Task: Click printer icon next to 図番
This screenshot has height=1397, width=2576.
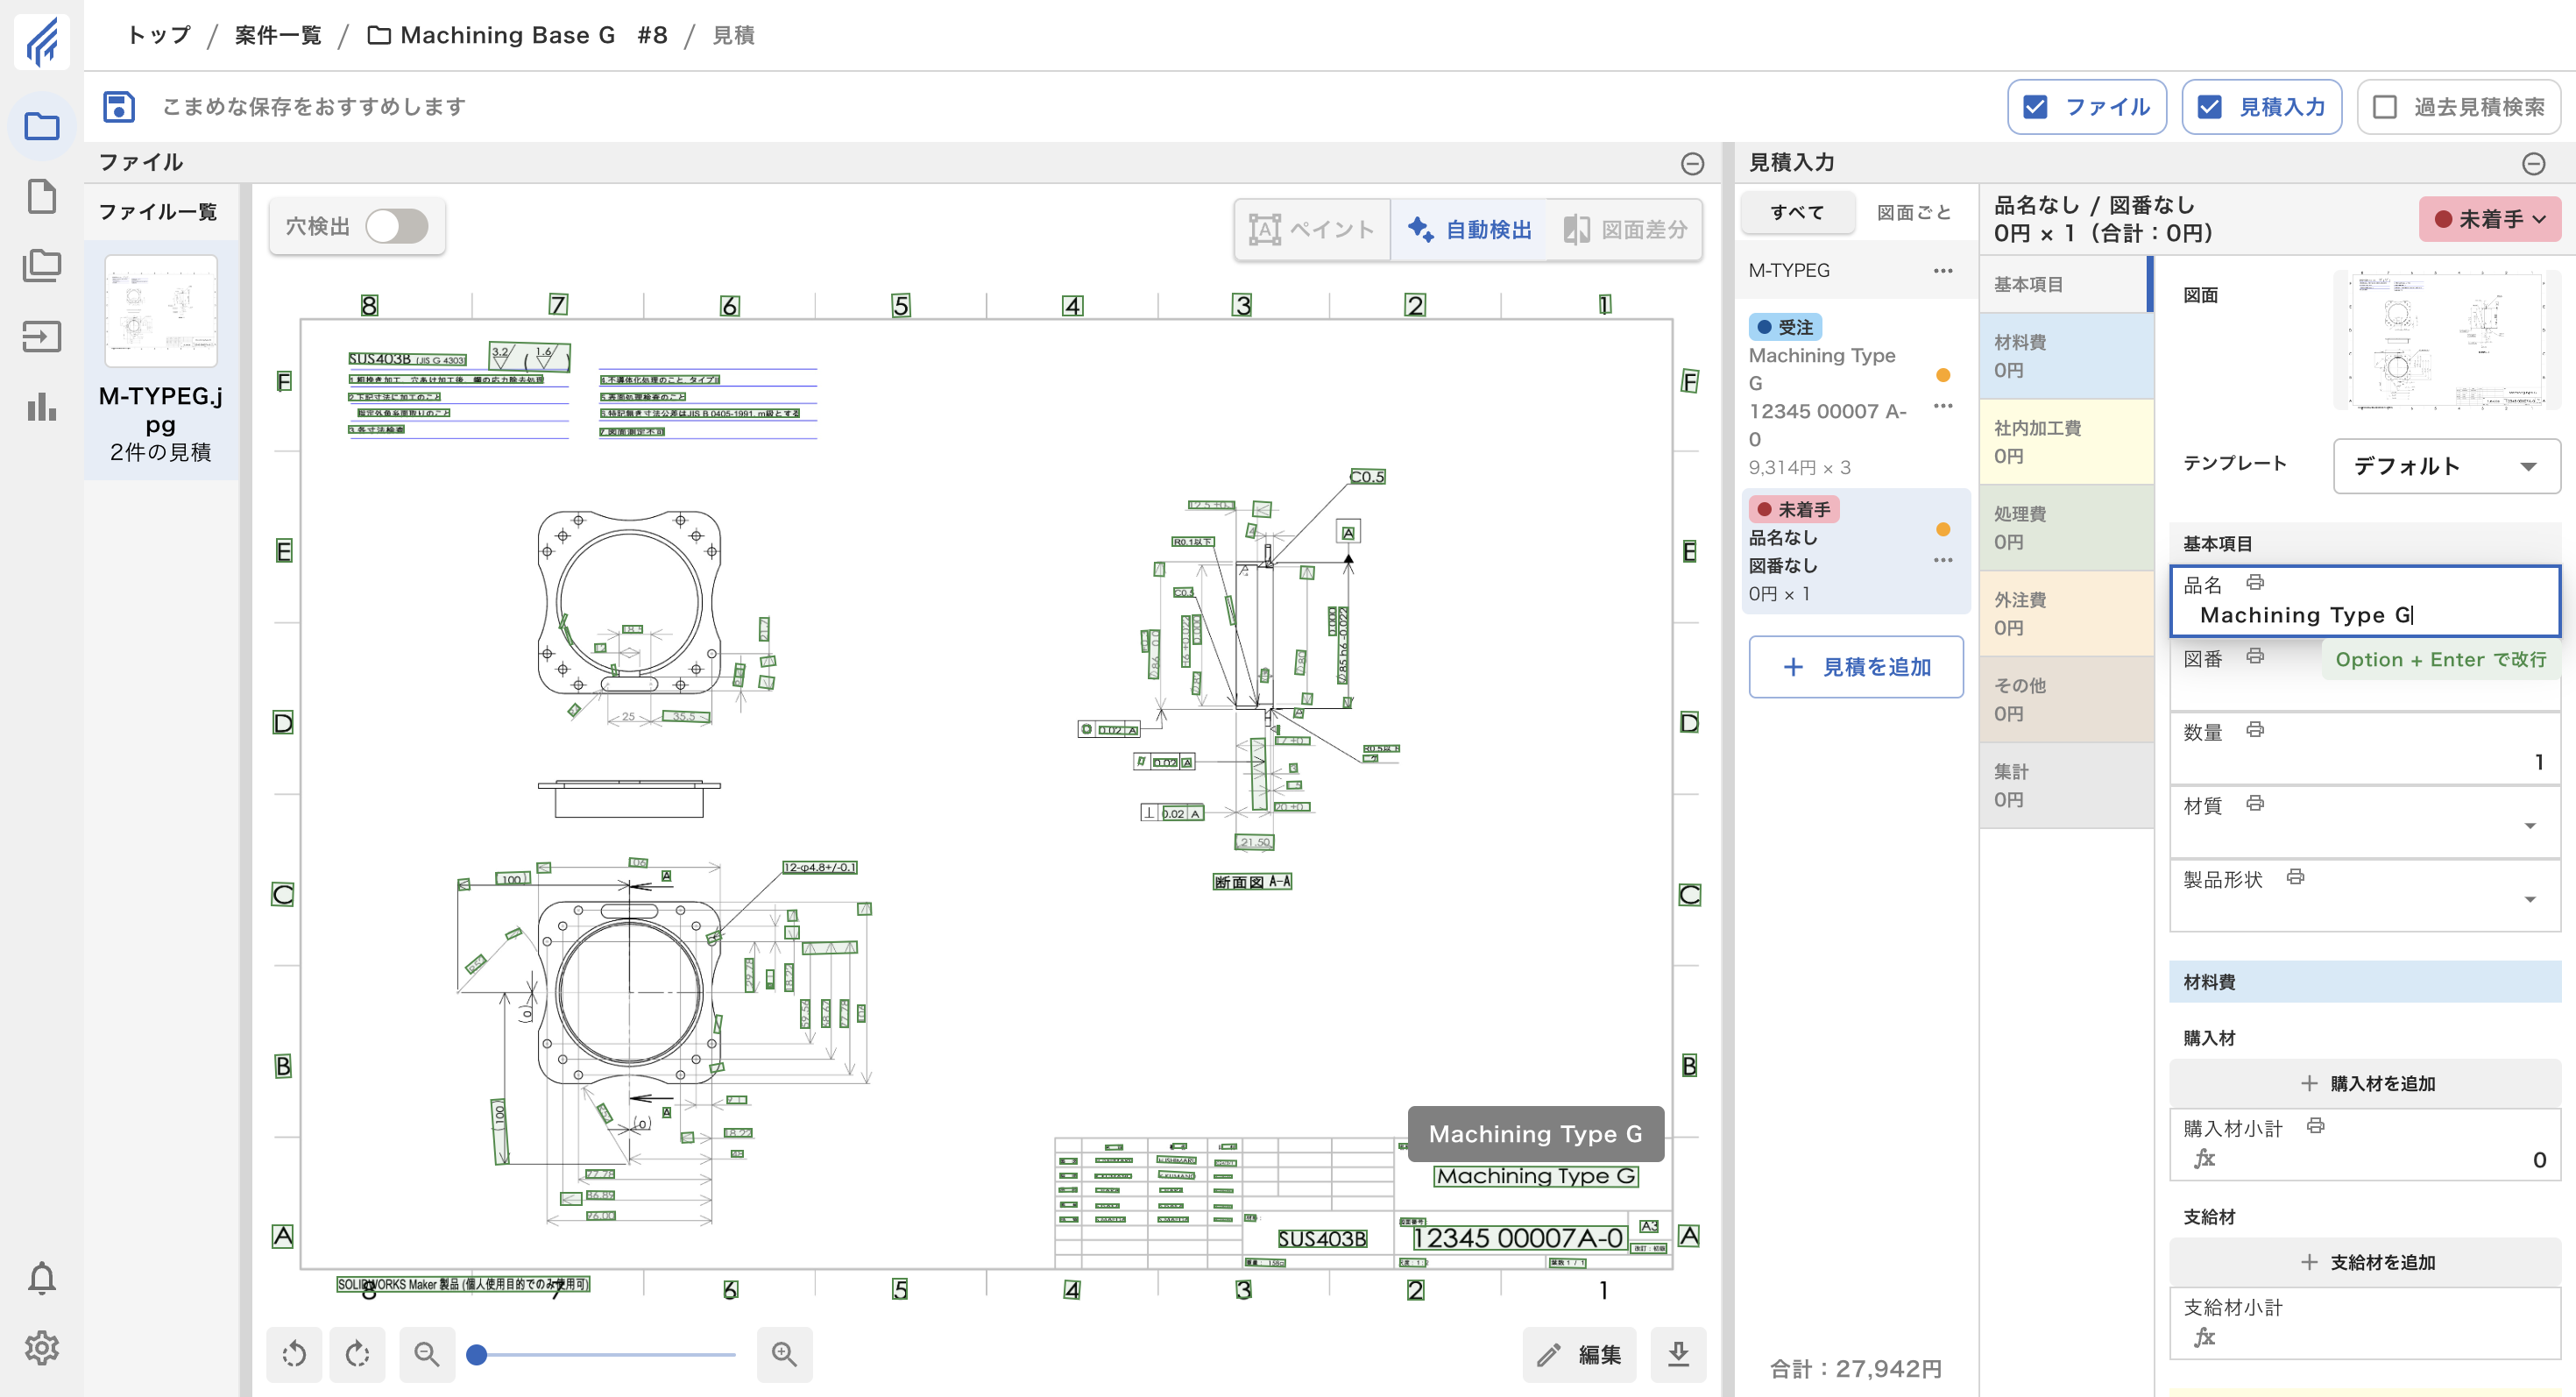Action: tap(2255, 656)
